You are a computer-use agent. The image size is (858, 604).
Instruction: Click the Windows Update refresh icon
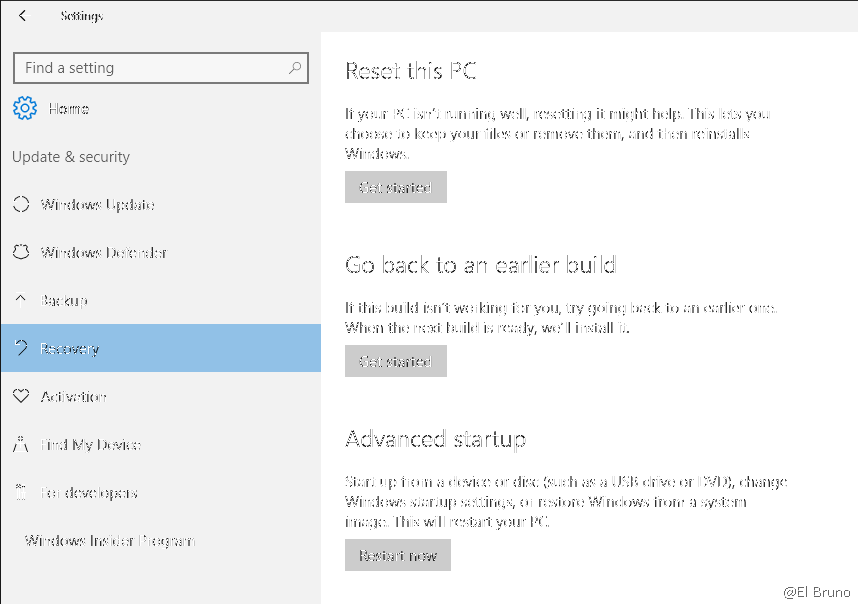(20, 205)
